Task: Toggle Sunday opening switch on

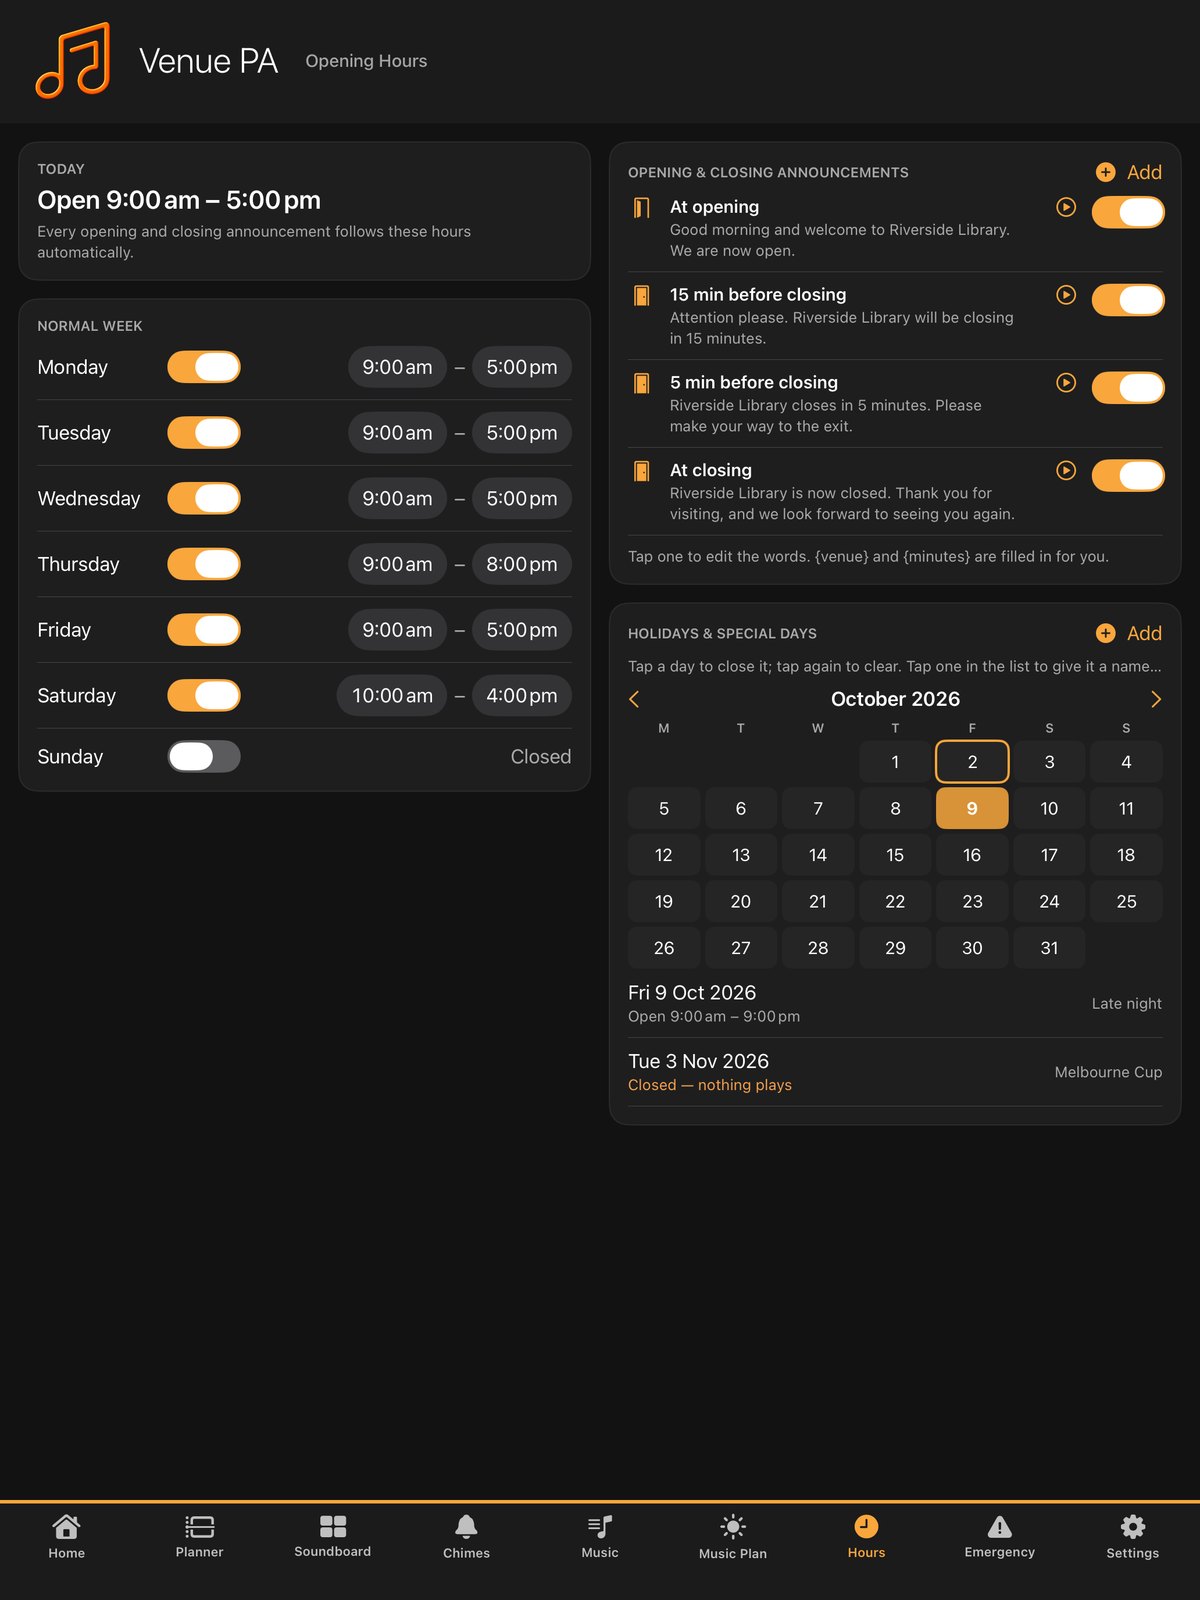Action: pyautogui.click(x=204, y=757)
